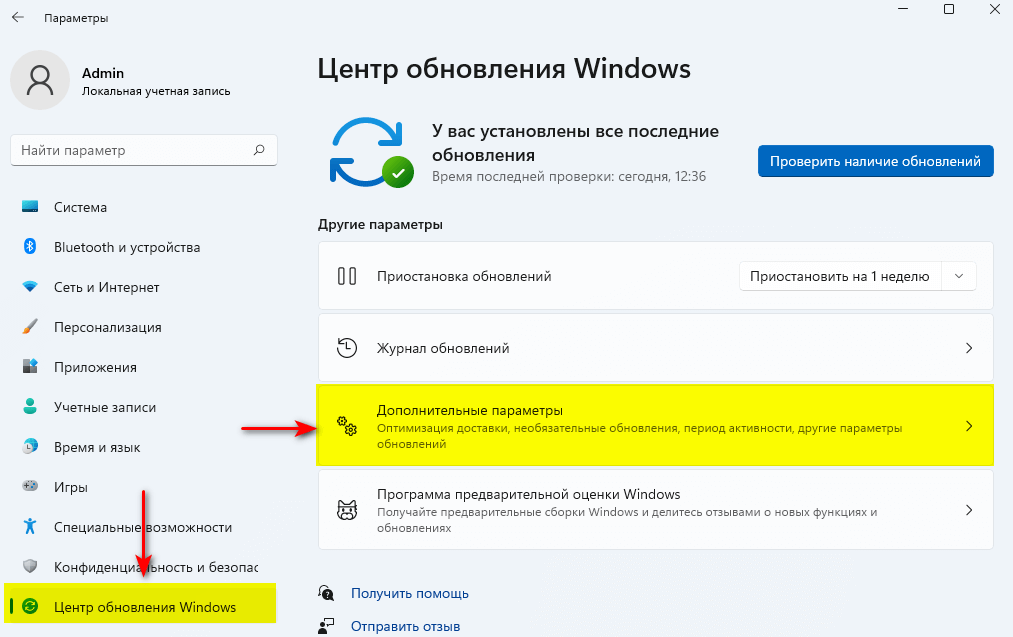Click Проверить наличие обновлений button
This screenshot has width=1013, height=637.
point(875,161)
